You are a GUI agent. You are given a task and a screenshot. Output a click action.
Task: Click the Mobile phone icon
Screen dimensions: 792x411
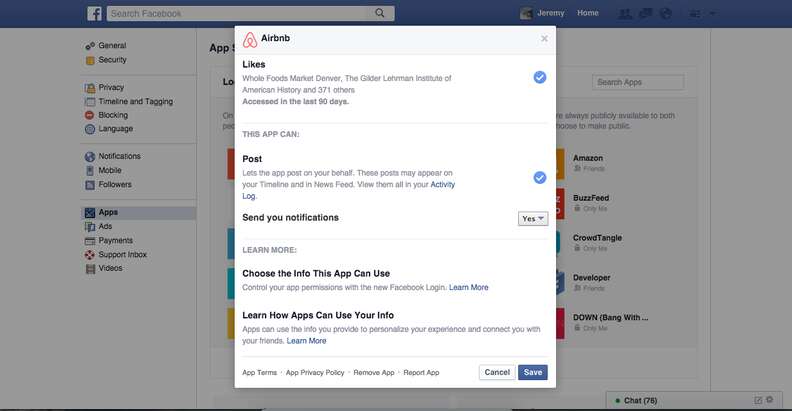click(90, 171)
